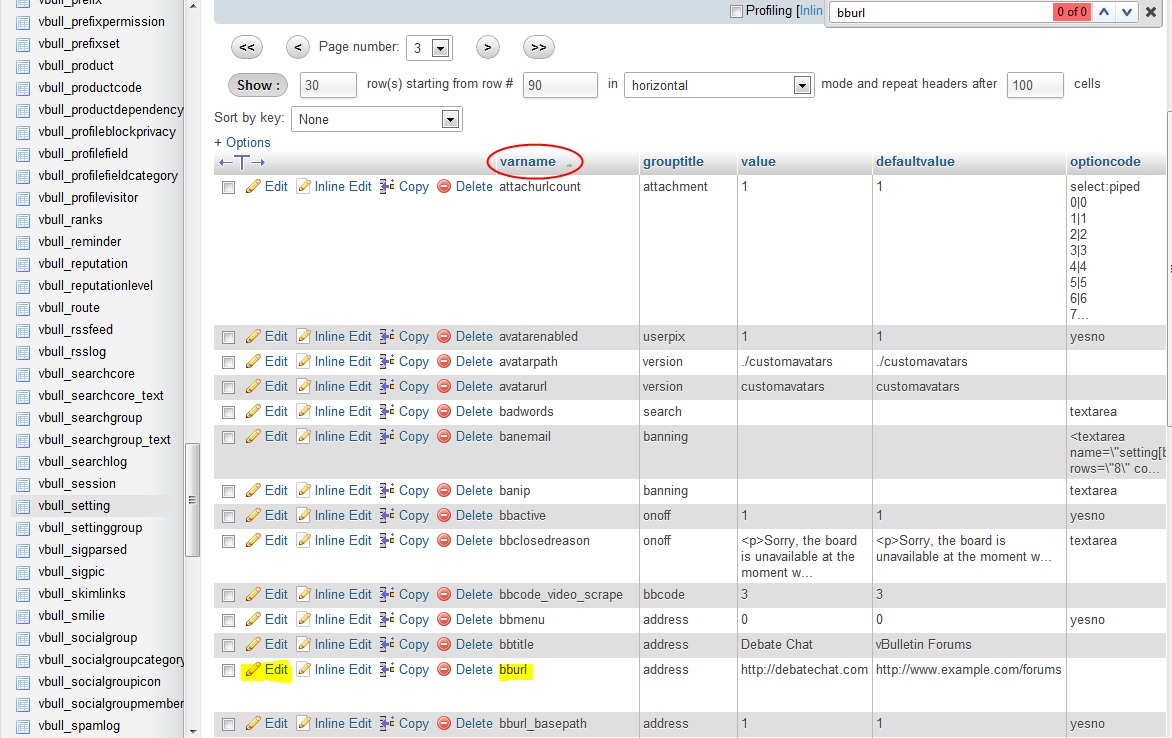Click table icon beside vbull_smilie
Viewport: 1172px width, 738px height.
[23, 616]
